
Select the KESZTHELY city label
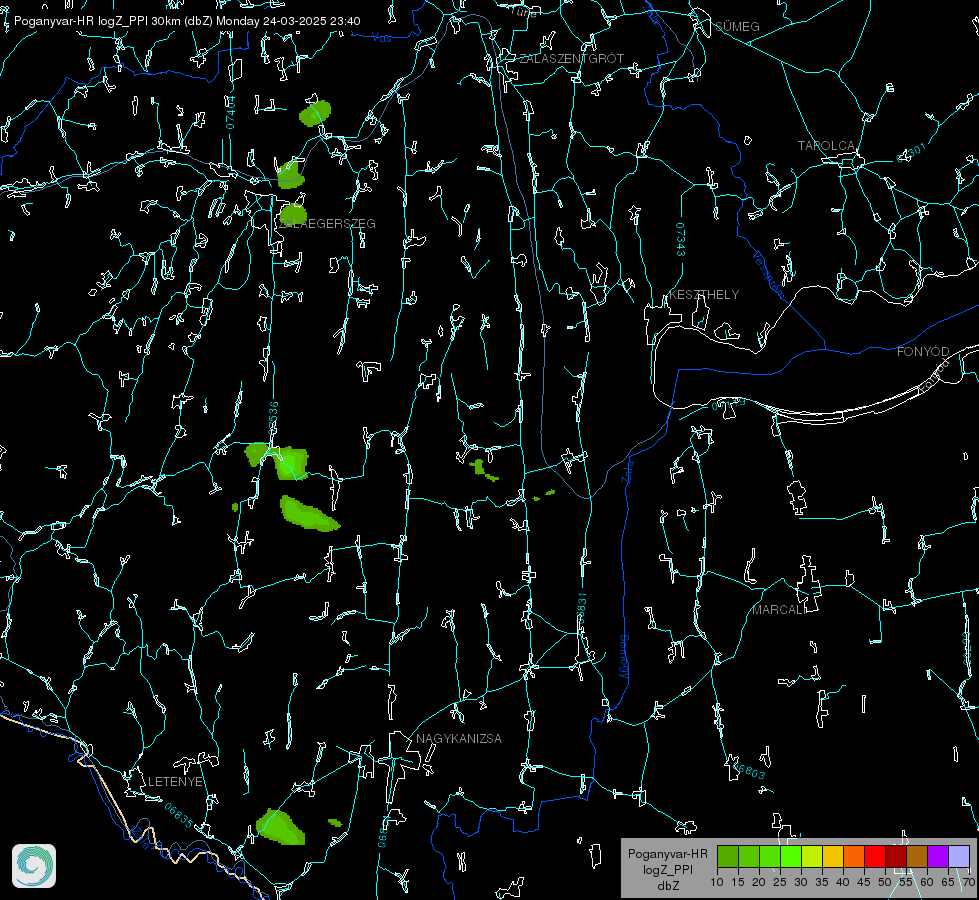click(704, 294)
